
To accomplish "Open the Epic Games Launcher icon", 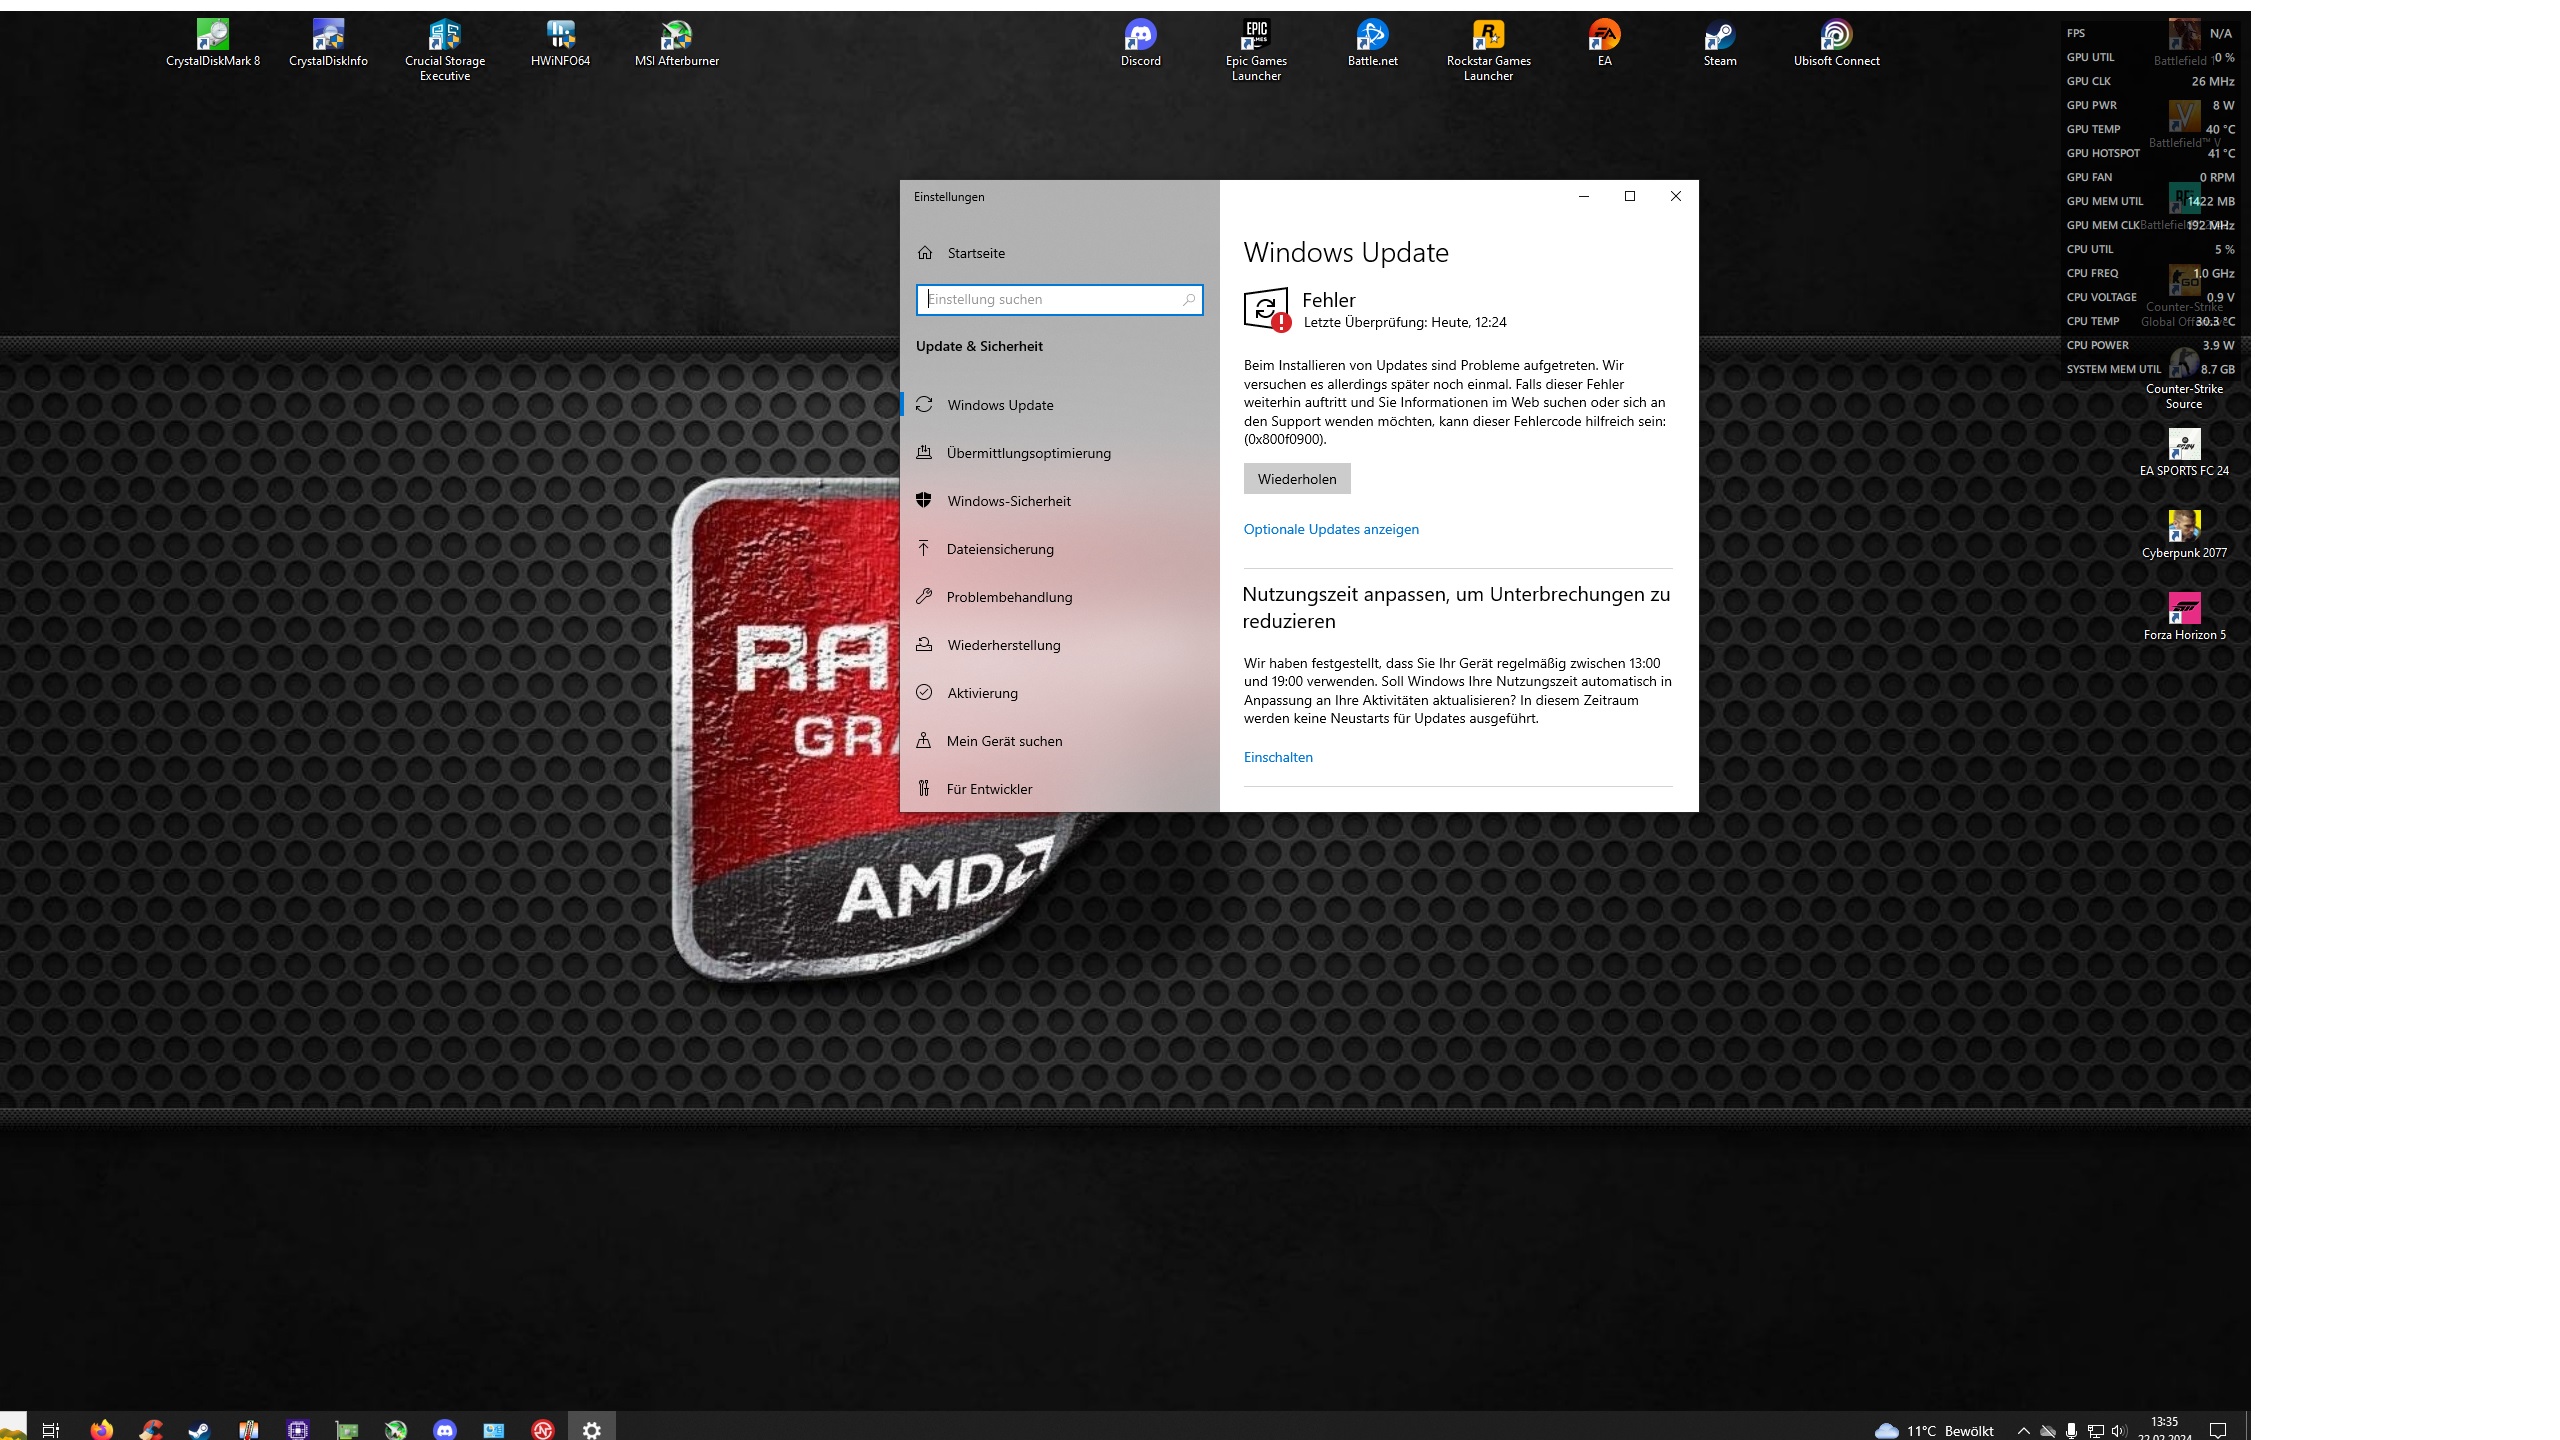I will click(x=1256, y=37).
